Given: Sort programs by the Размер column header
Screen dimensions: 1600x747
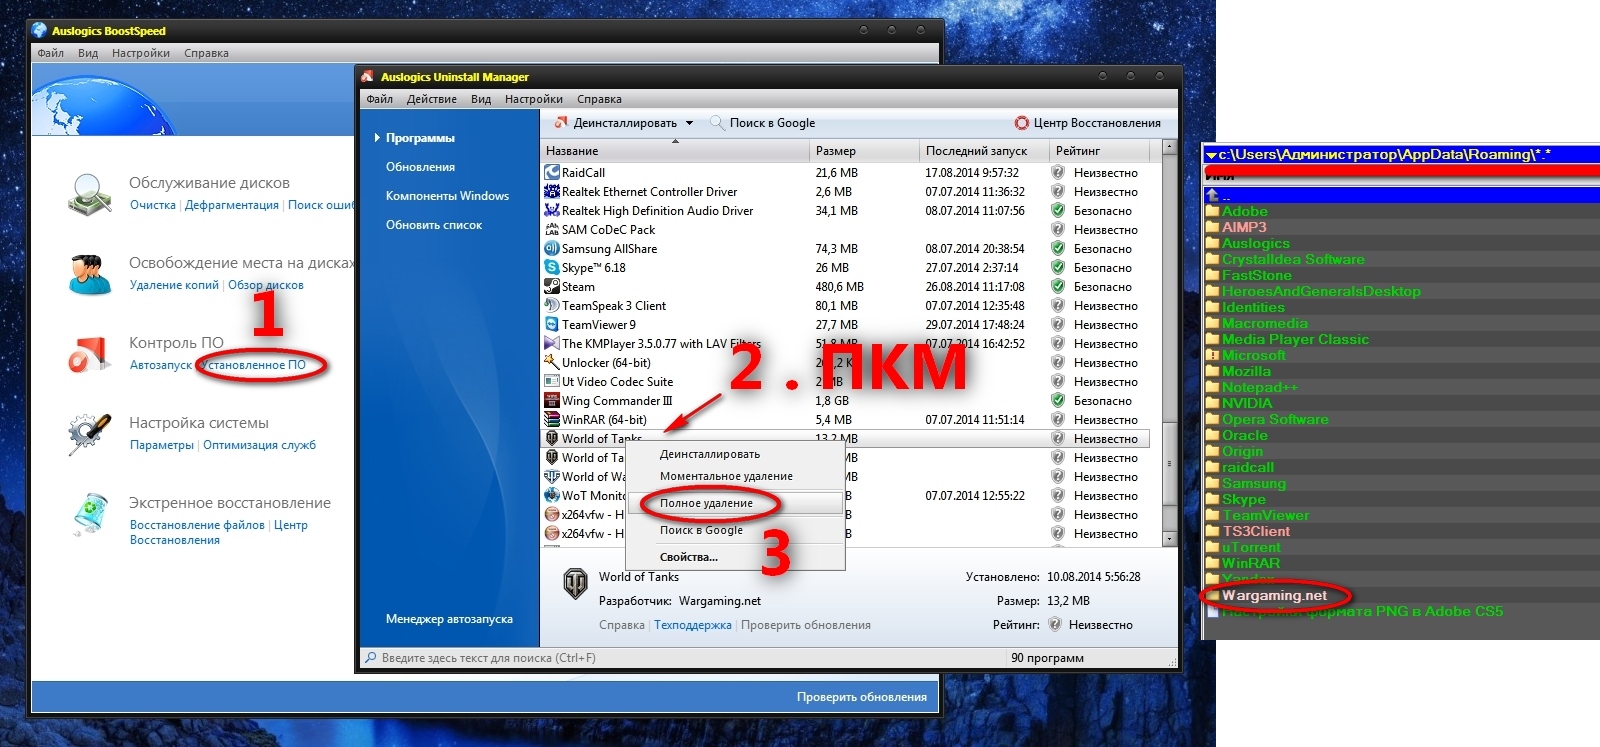Looking at the screenshot, I should (x=864, y=151).
